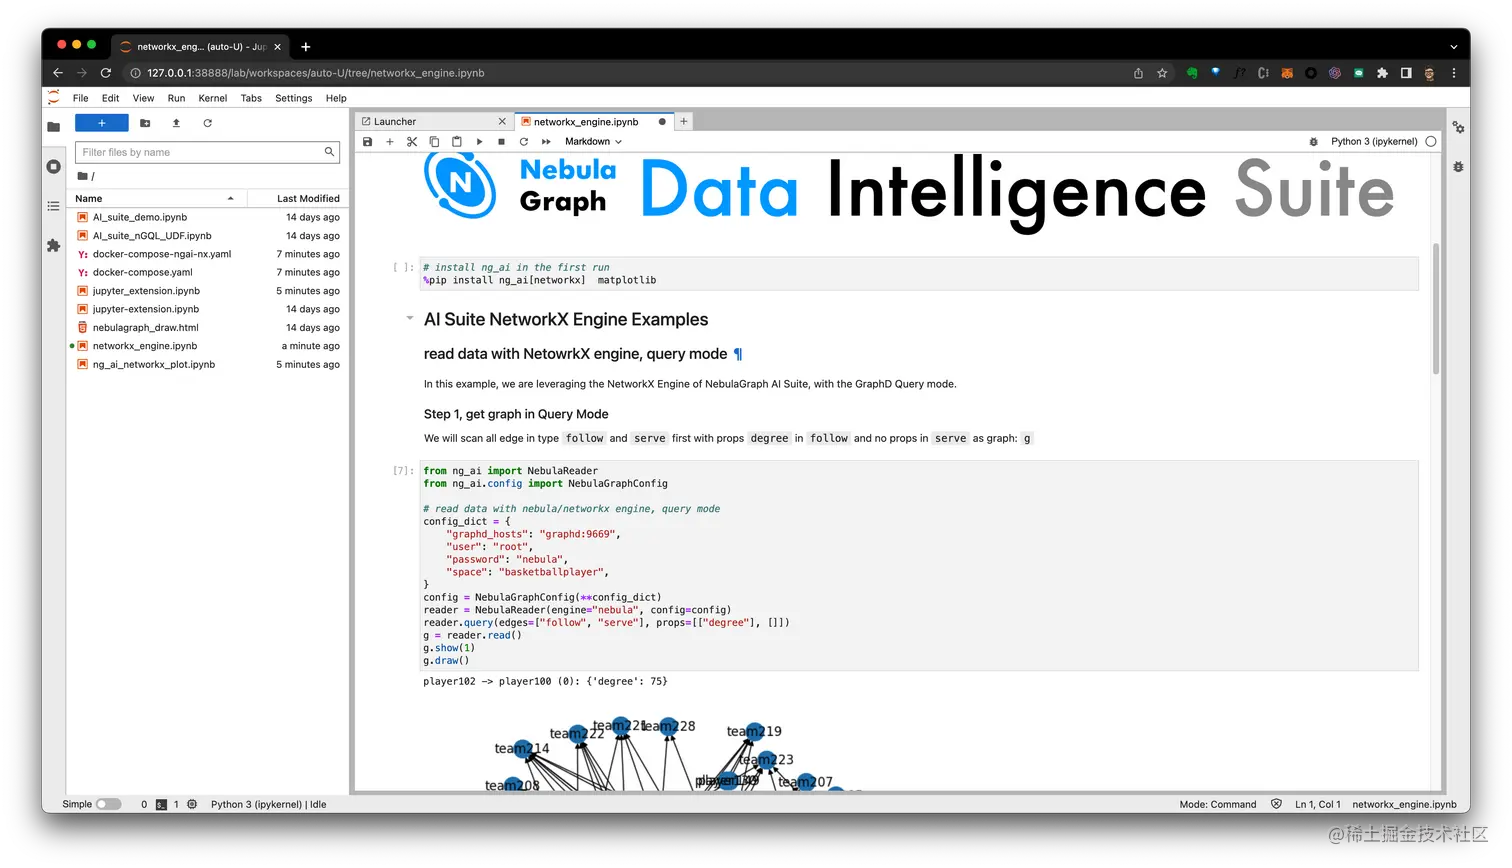Open the Table of Contents panel

click(x=54, y=206)
